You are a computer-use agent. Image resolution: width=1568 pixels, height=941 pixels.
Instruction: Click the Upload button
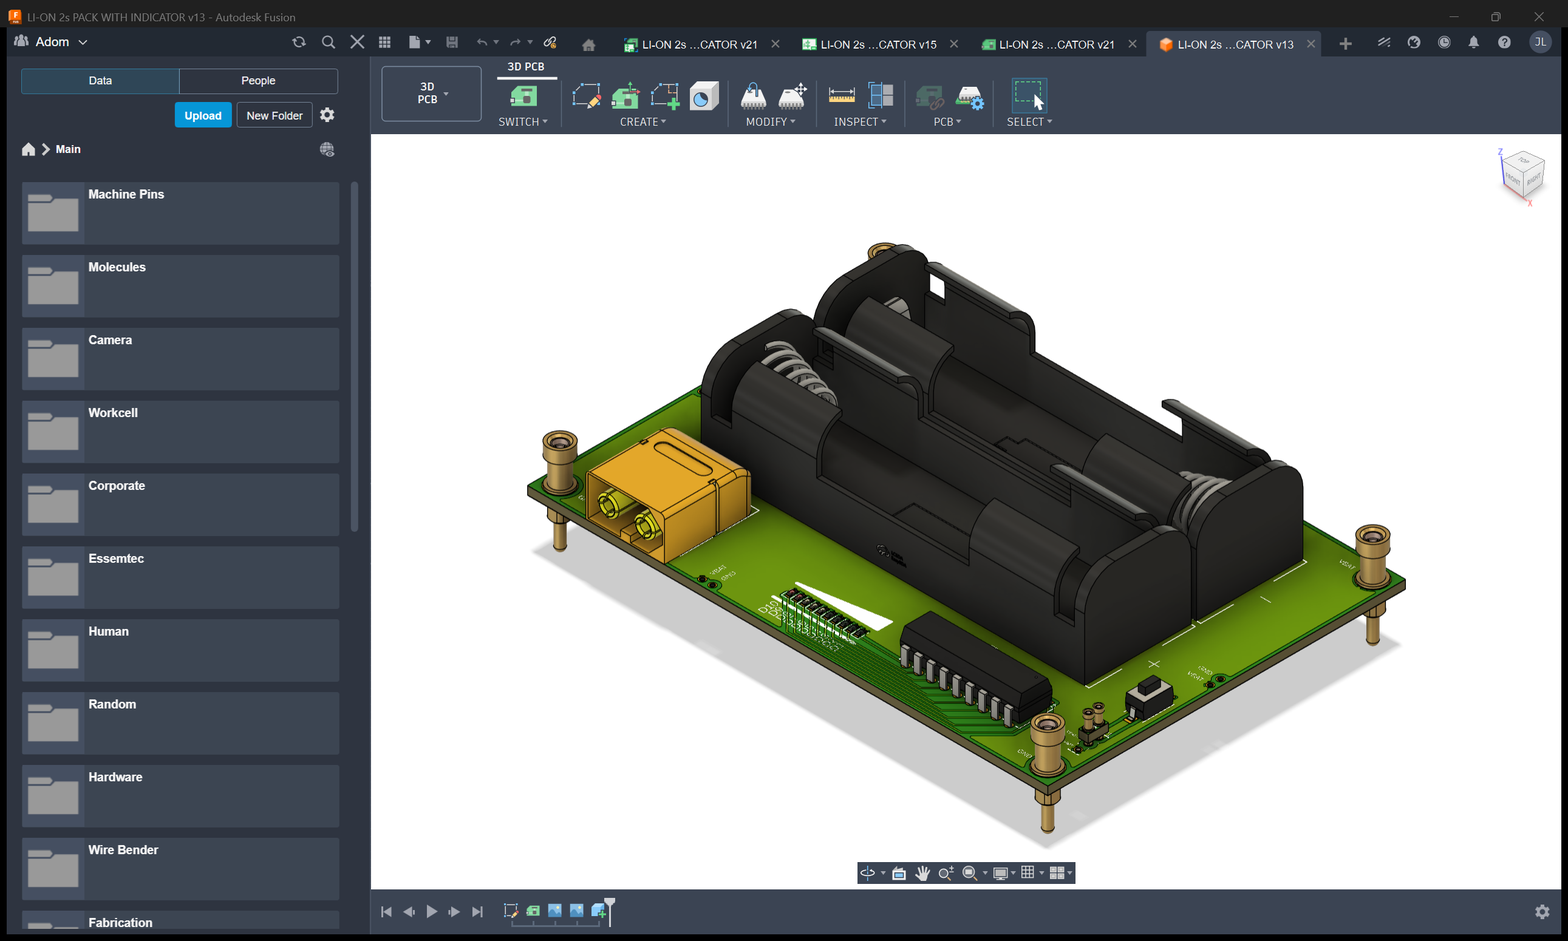click(x=203, y=115)
